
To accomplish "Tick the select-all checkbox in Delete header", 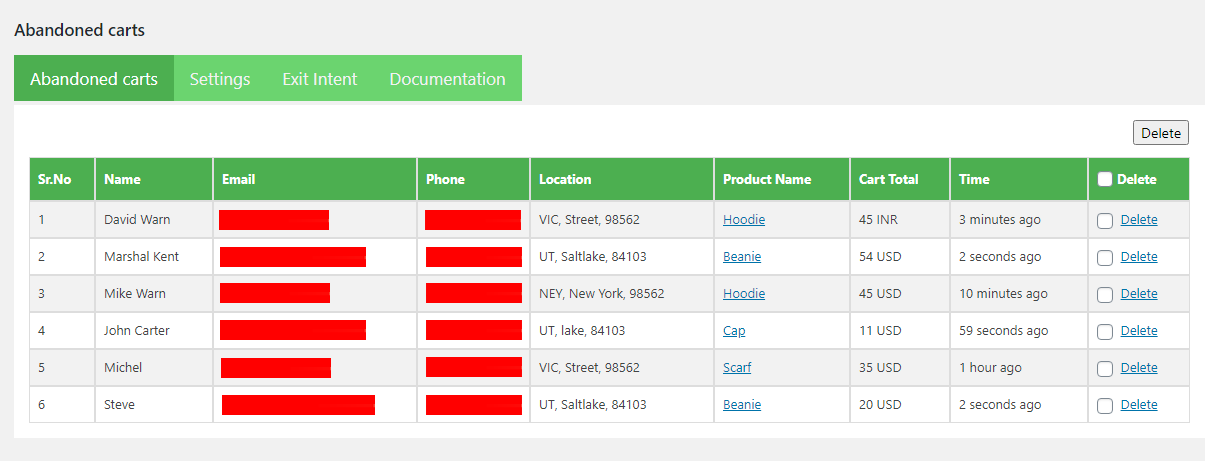I will point(1105,179).
